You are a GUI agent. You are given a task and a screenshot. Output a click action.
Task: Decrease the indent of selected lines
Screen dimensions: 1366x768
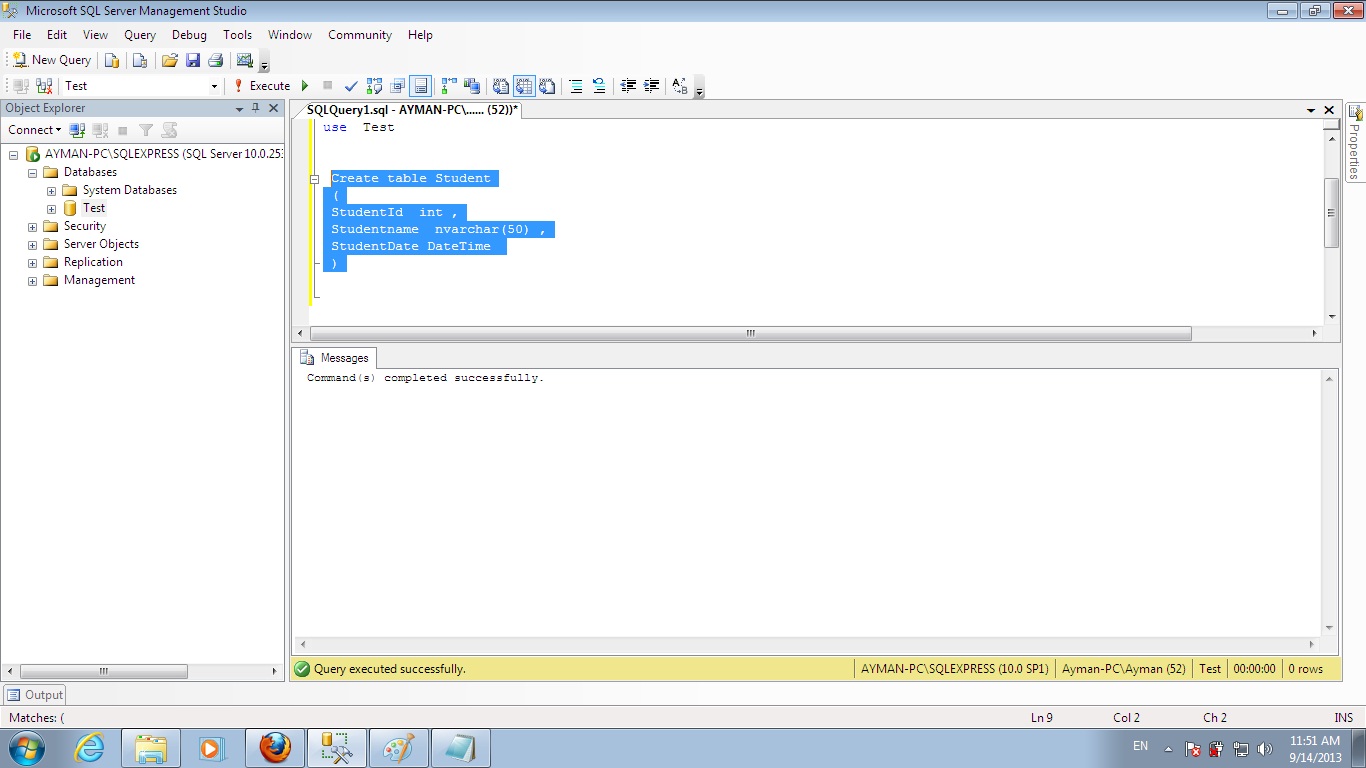(x=628, y=86)
